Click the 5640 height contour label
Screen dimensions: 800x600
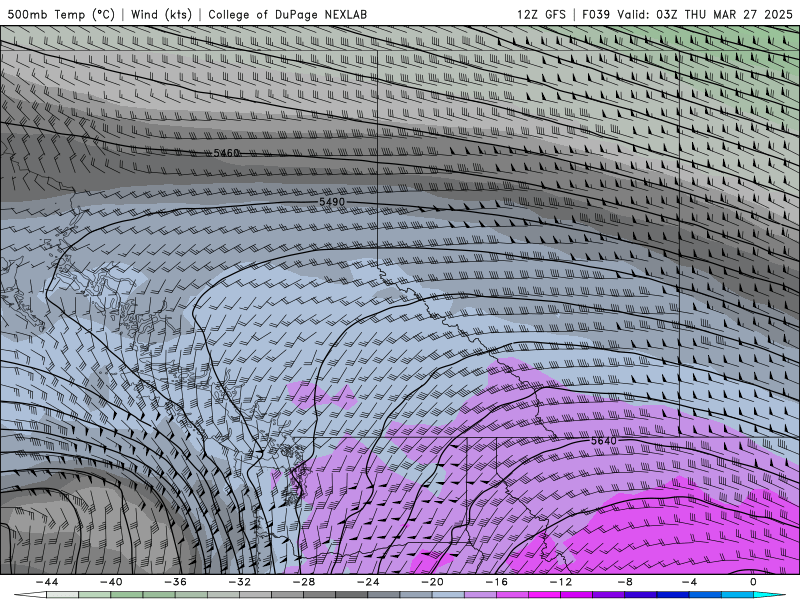[x=604, y=440]
